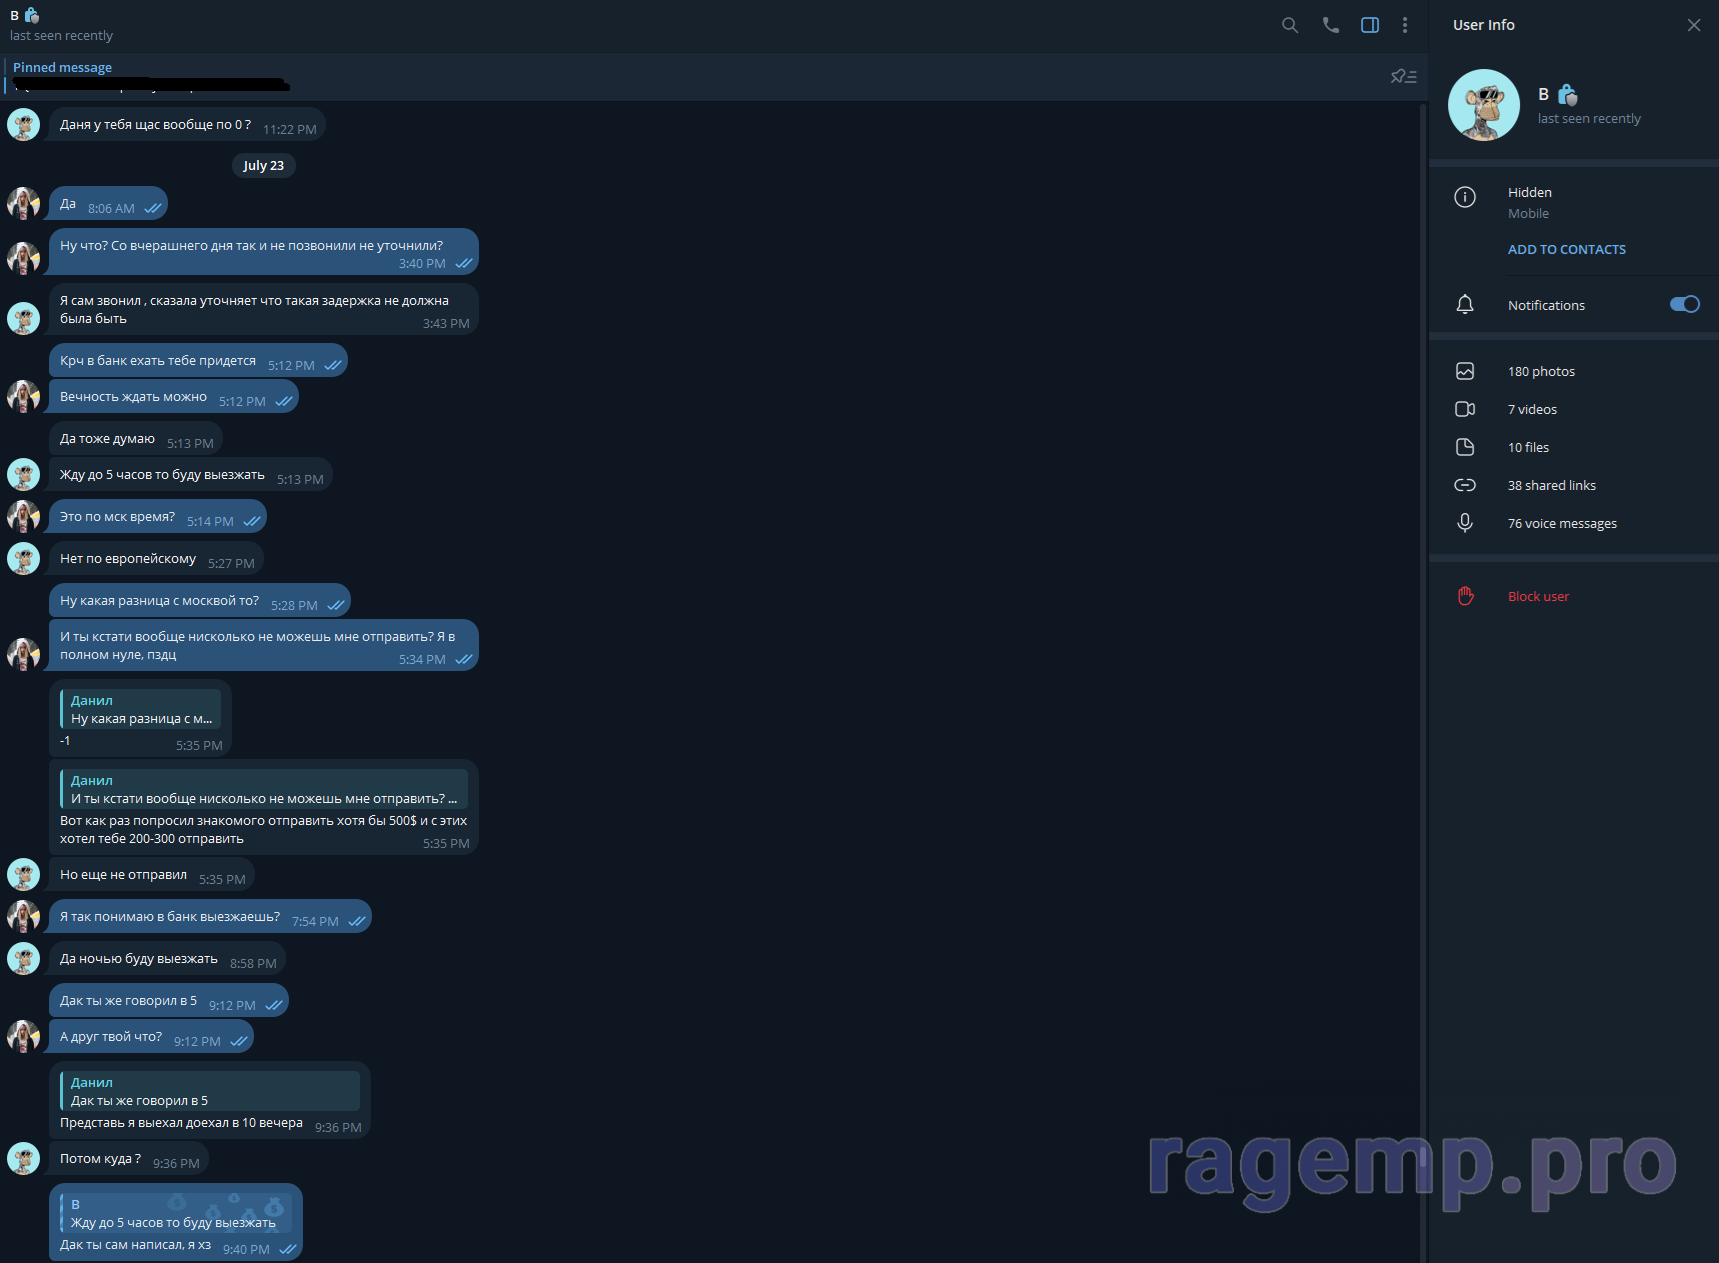Click the Hidden mobile info row

(x=1530, y=202)
